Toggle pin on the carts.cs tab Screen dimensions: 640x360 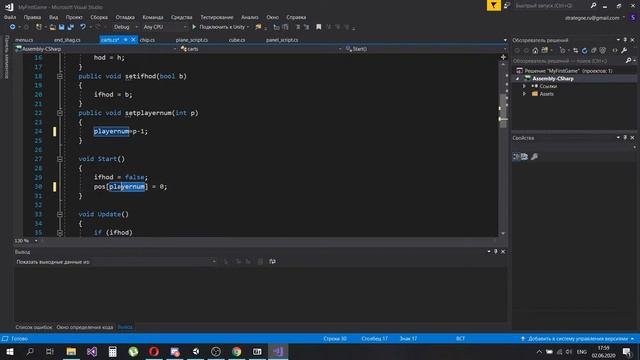pos(126,40)
